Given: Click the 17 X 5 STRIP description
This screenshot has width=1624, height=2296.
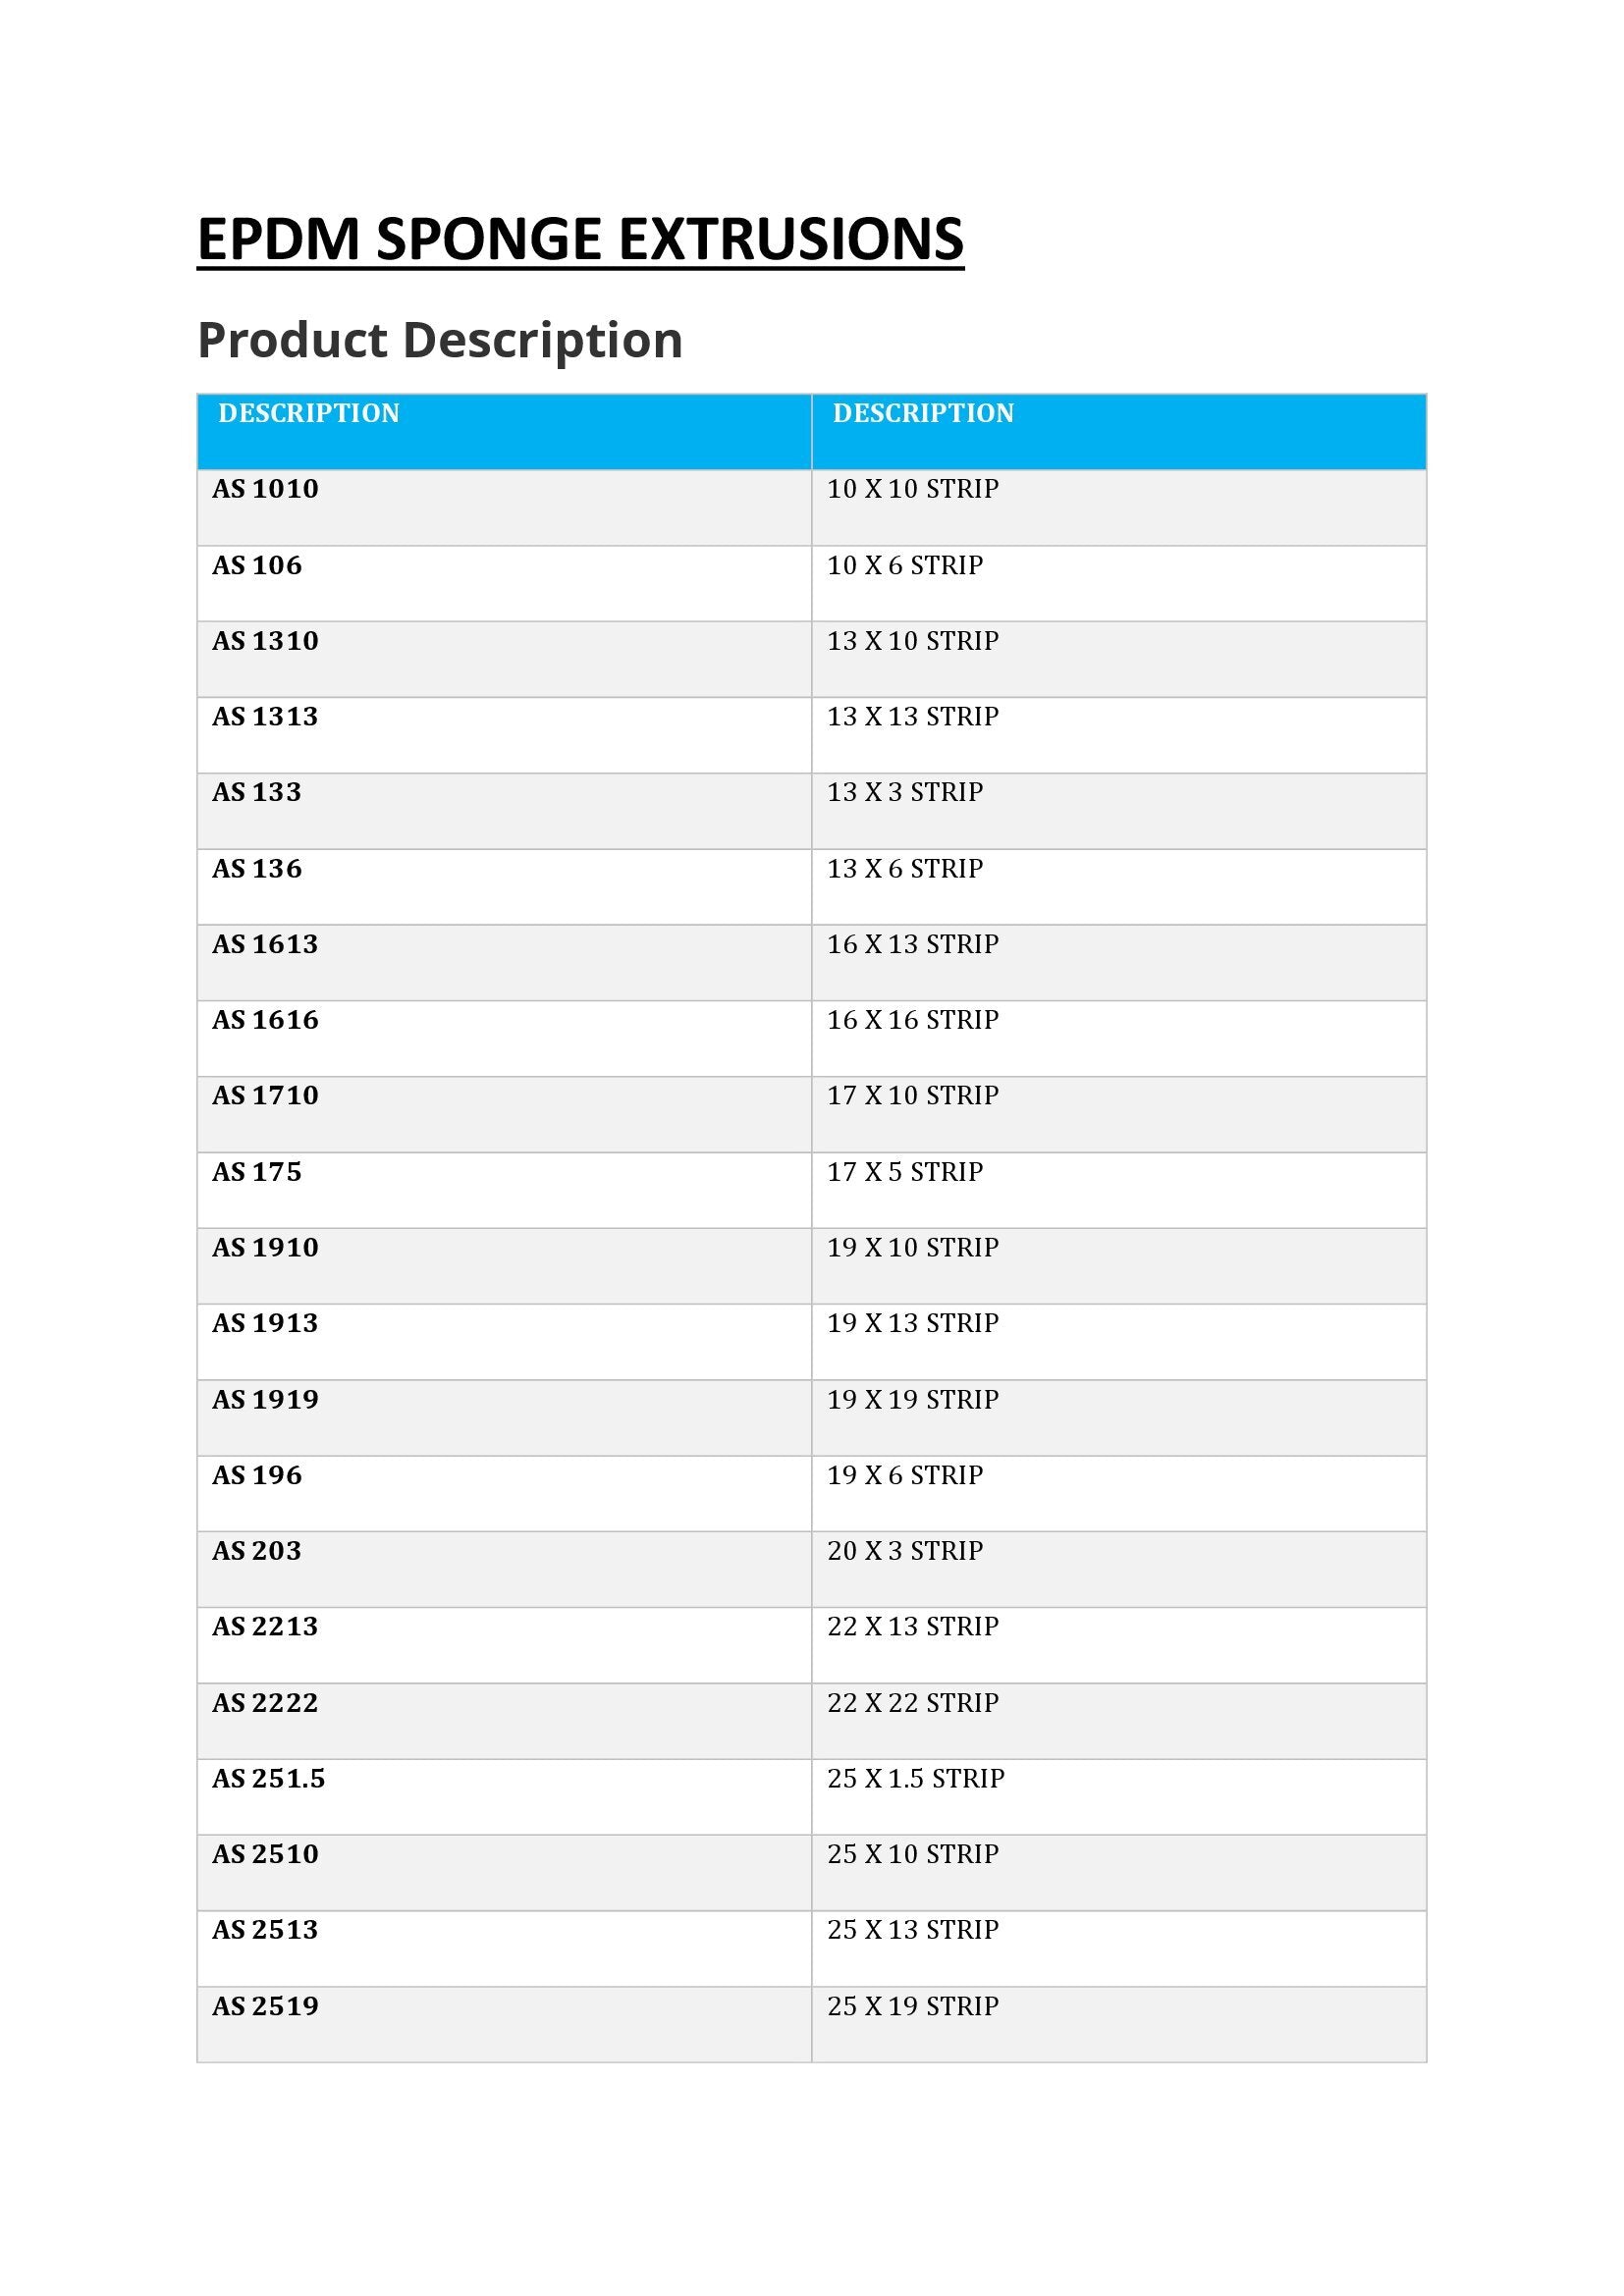Looking at the screenshot, I should tap(905, 1172).
